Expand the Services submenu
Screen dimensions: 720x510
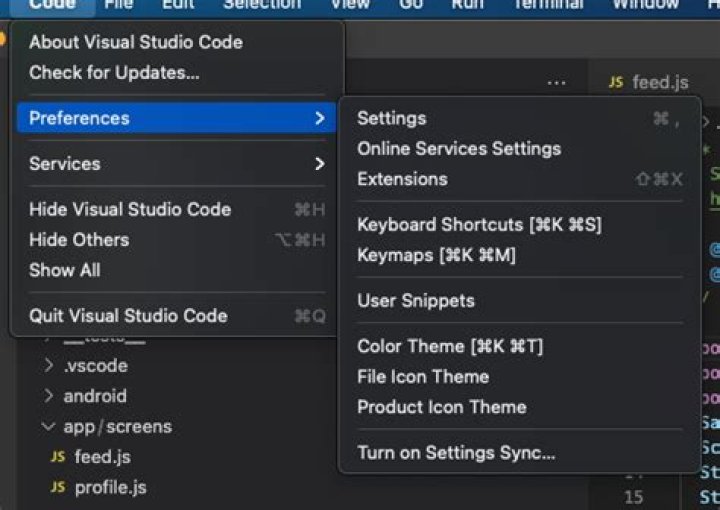[177, 164]
